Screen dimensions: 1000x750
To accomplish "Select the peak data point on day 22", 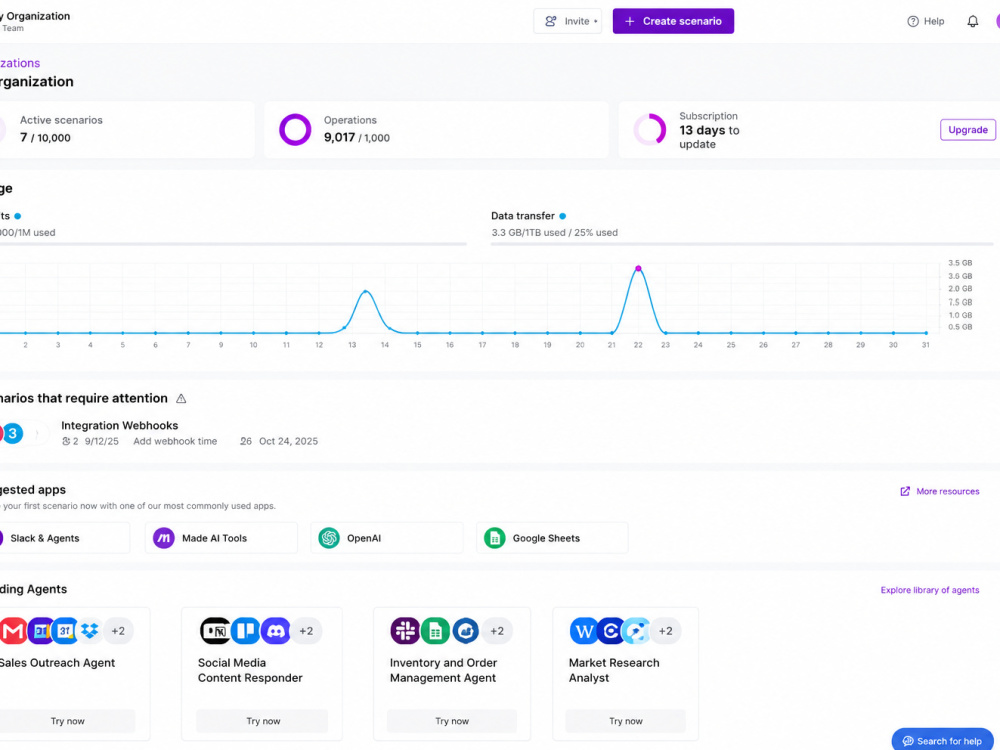I will [x=638, y=268].
